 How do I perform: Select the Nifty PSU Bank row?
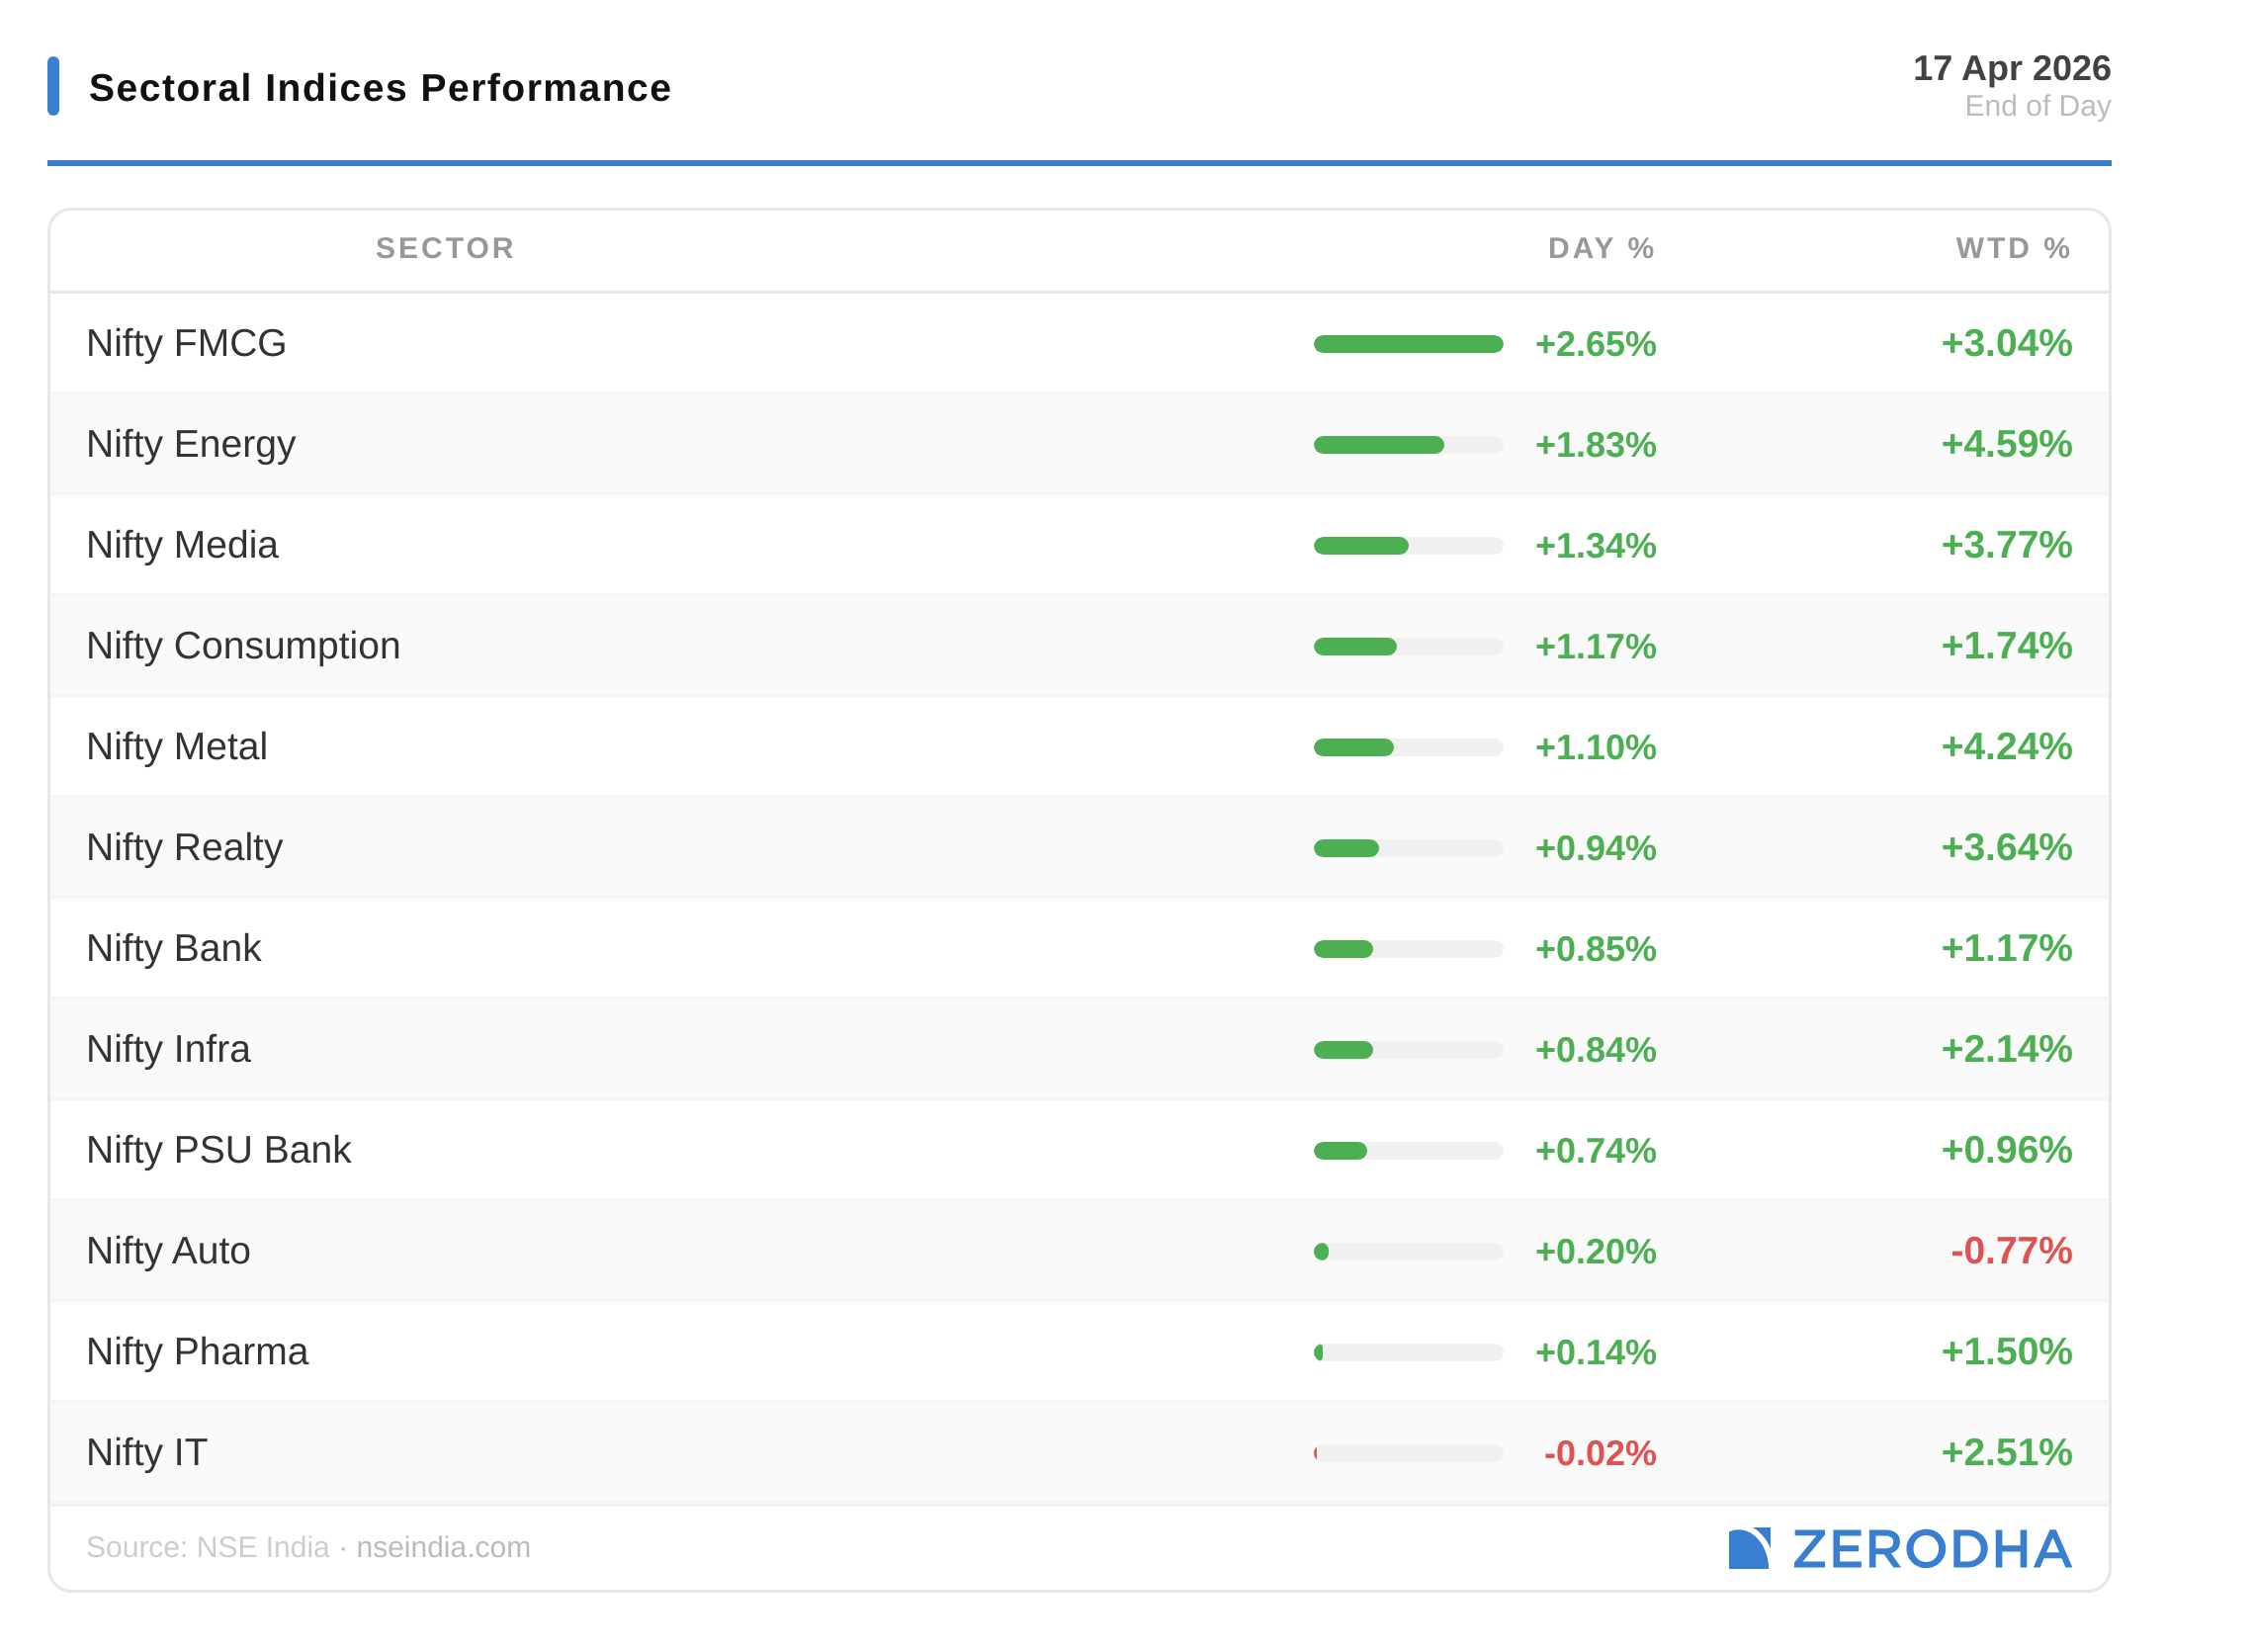[218, 1150]
